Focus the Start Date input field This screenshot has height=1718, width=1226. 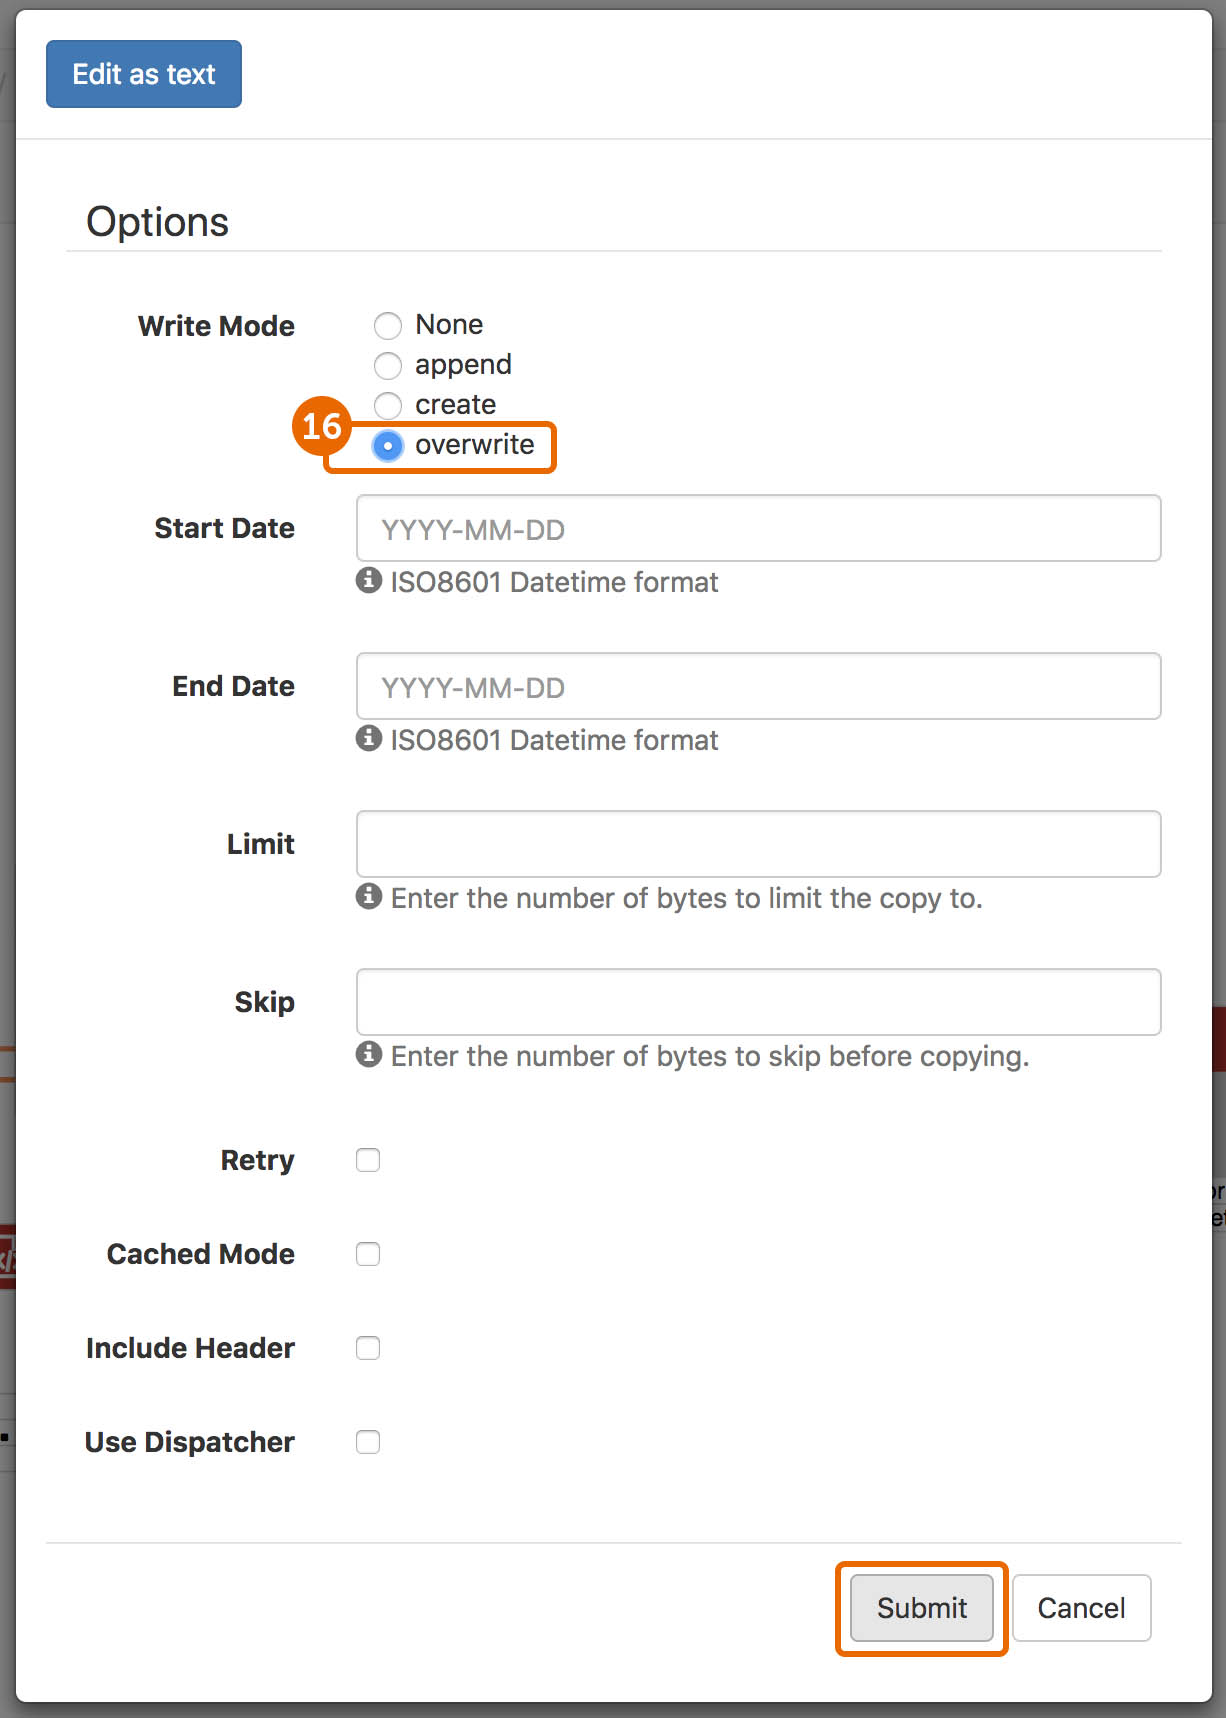(758, 528)
